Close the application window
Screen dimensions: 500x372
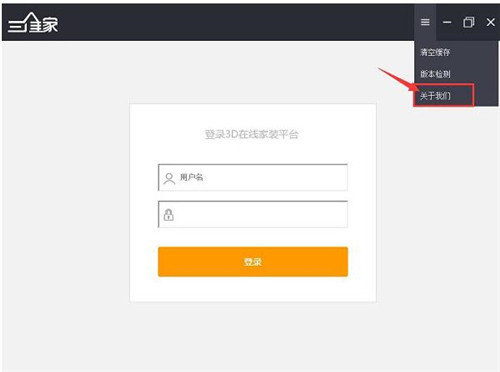click(x=490, y=22)
